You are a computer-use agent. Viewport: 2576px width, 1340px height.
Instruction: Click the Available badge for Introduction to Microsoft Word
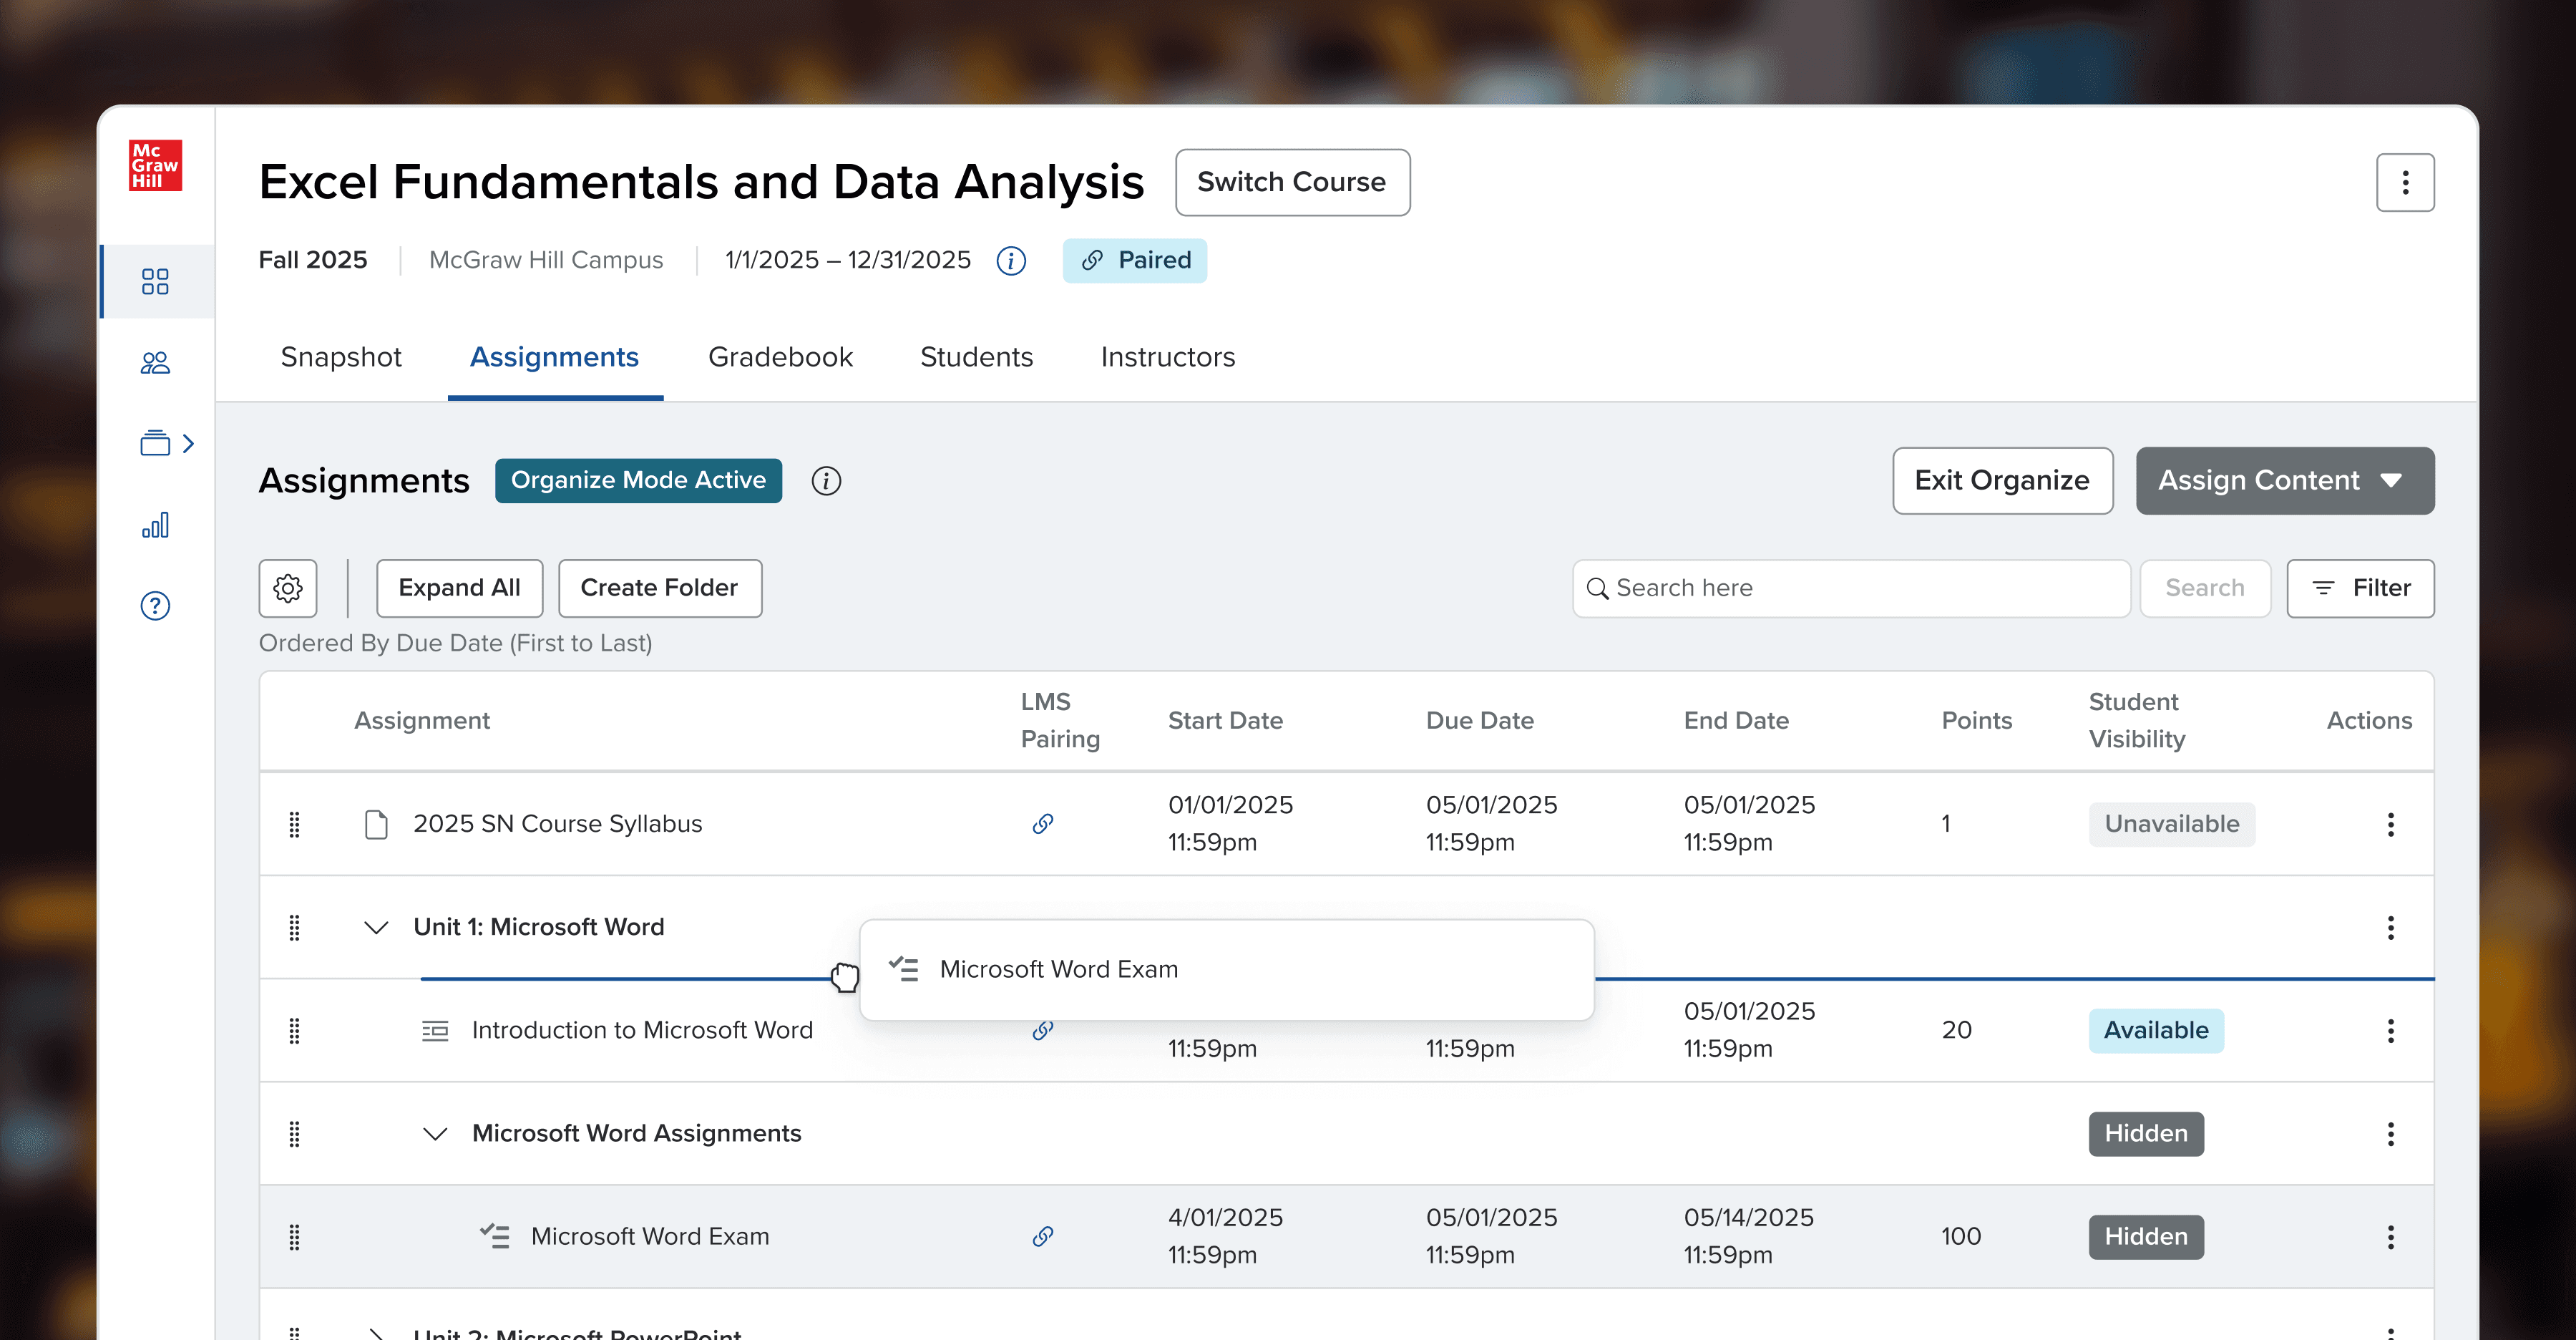(2155, 1031)
